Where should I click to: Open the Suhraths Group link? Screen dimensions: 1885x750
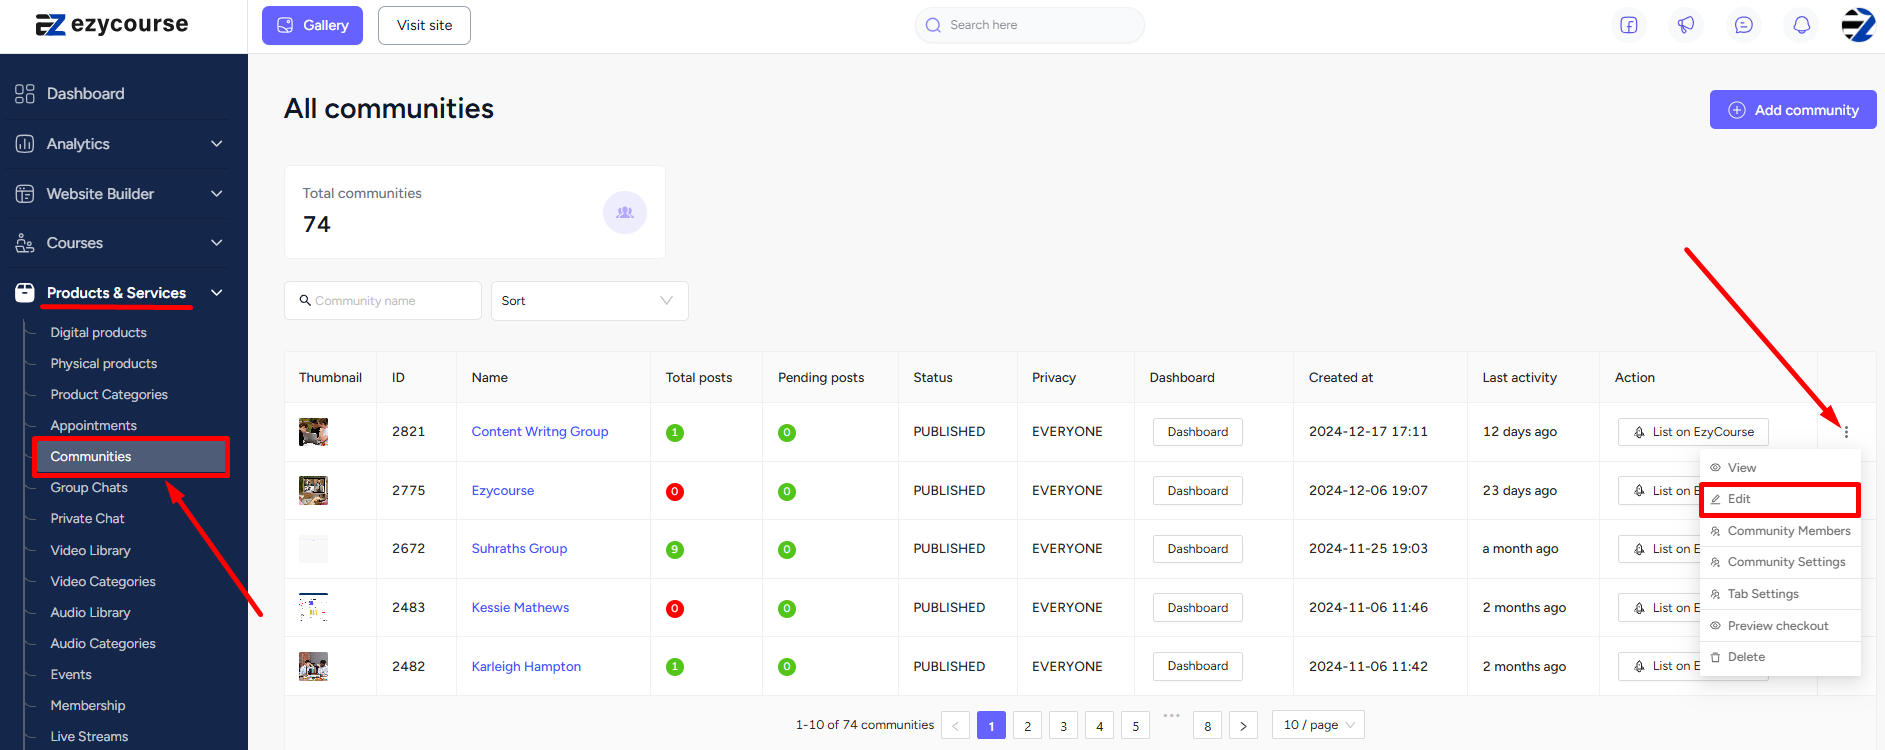[519, 549]
